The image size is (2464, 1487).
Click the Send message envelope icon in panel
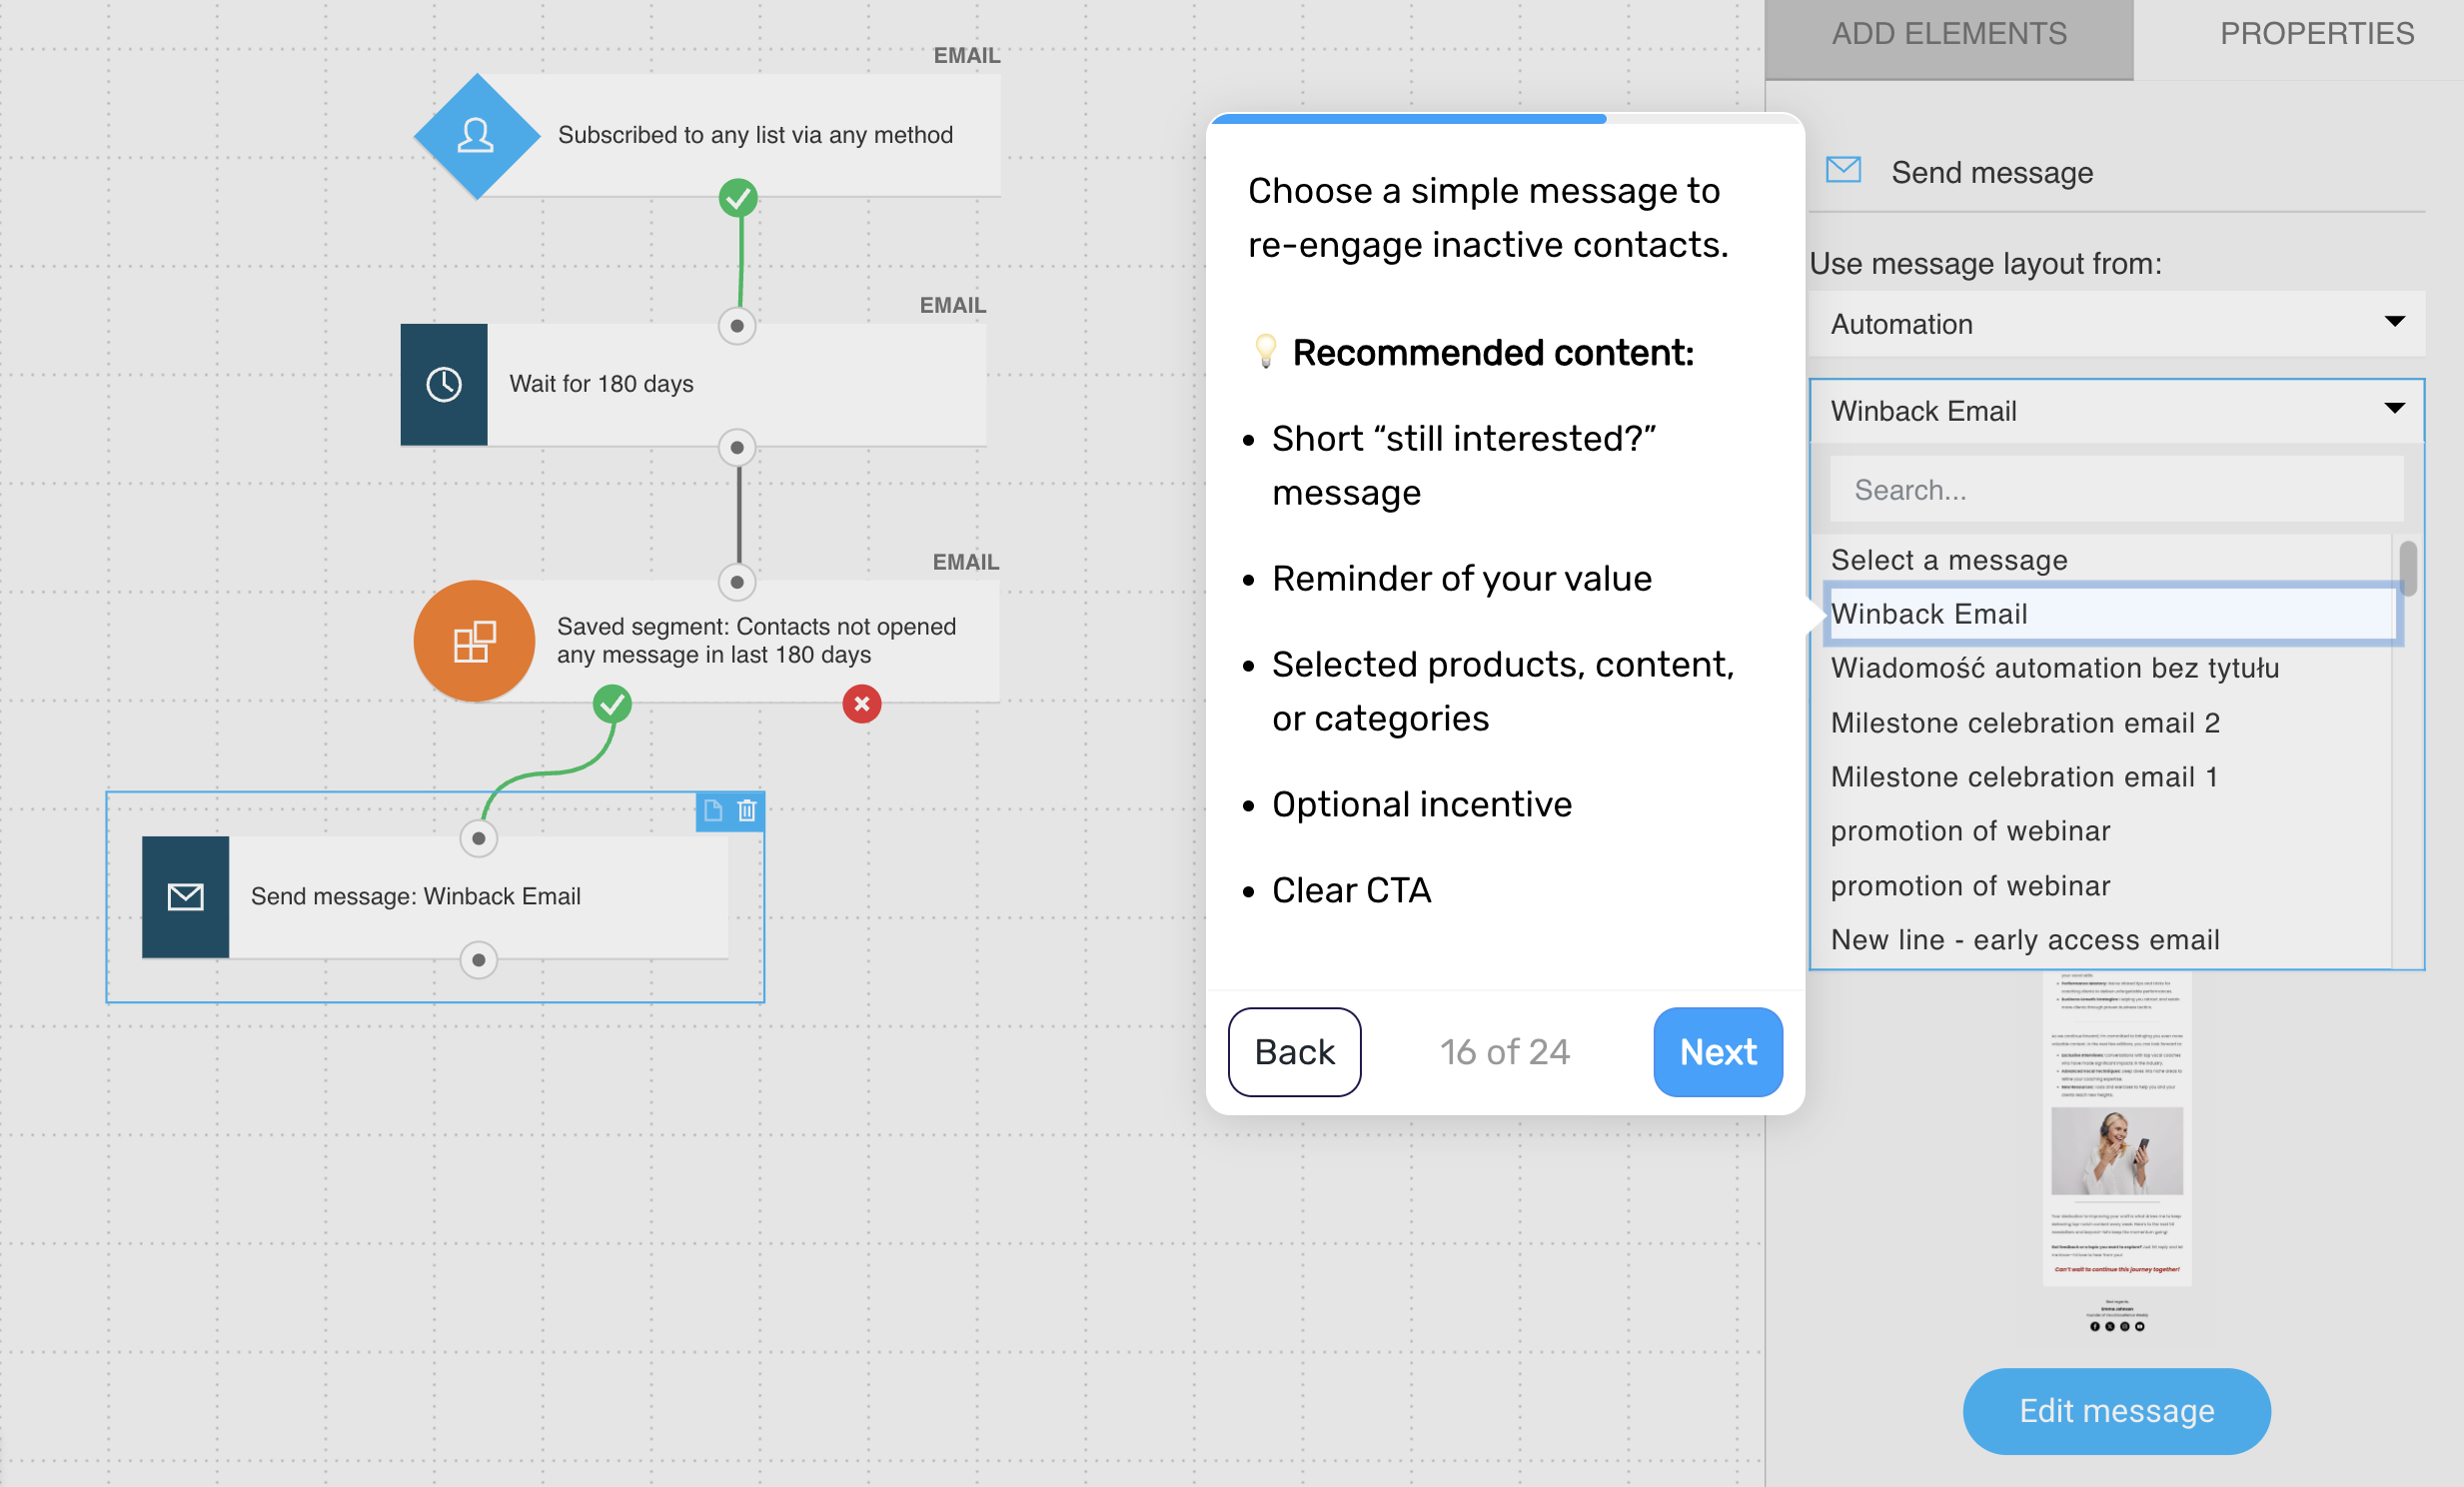(x=1843, y=170)
